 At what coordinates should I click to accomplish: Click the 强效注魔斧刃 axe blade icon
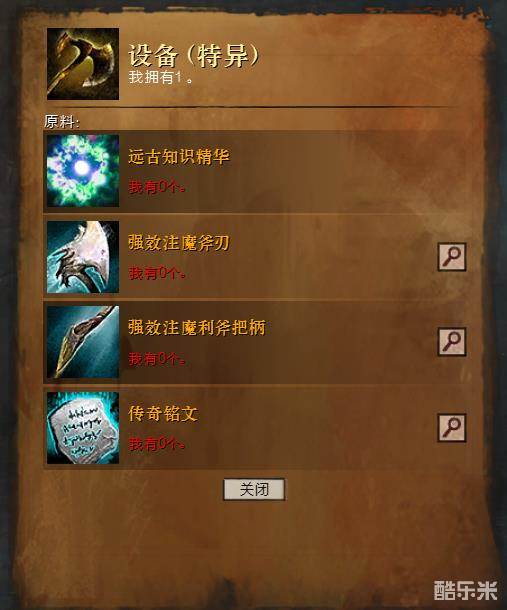(83, 257)
